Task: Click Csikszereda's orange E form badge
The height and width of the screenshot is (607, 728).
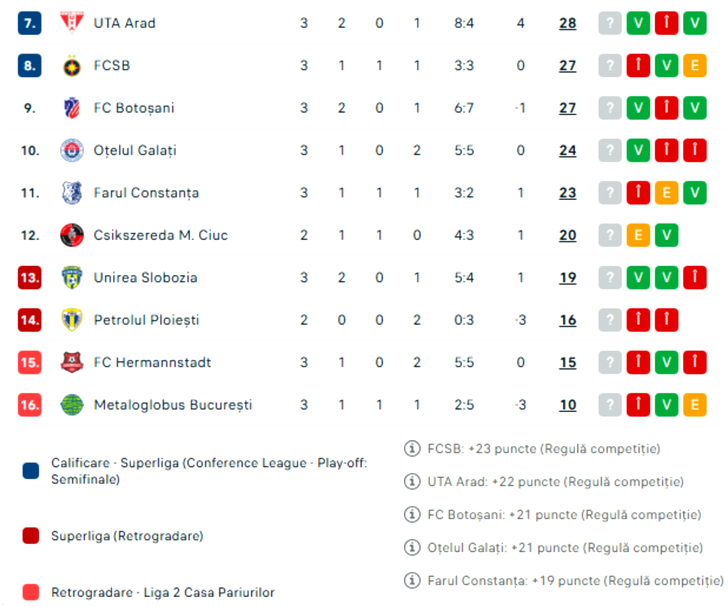Action: [x=638, y=235]
